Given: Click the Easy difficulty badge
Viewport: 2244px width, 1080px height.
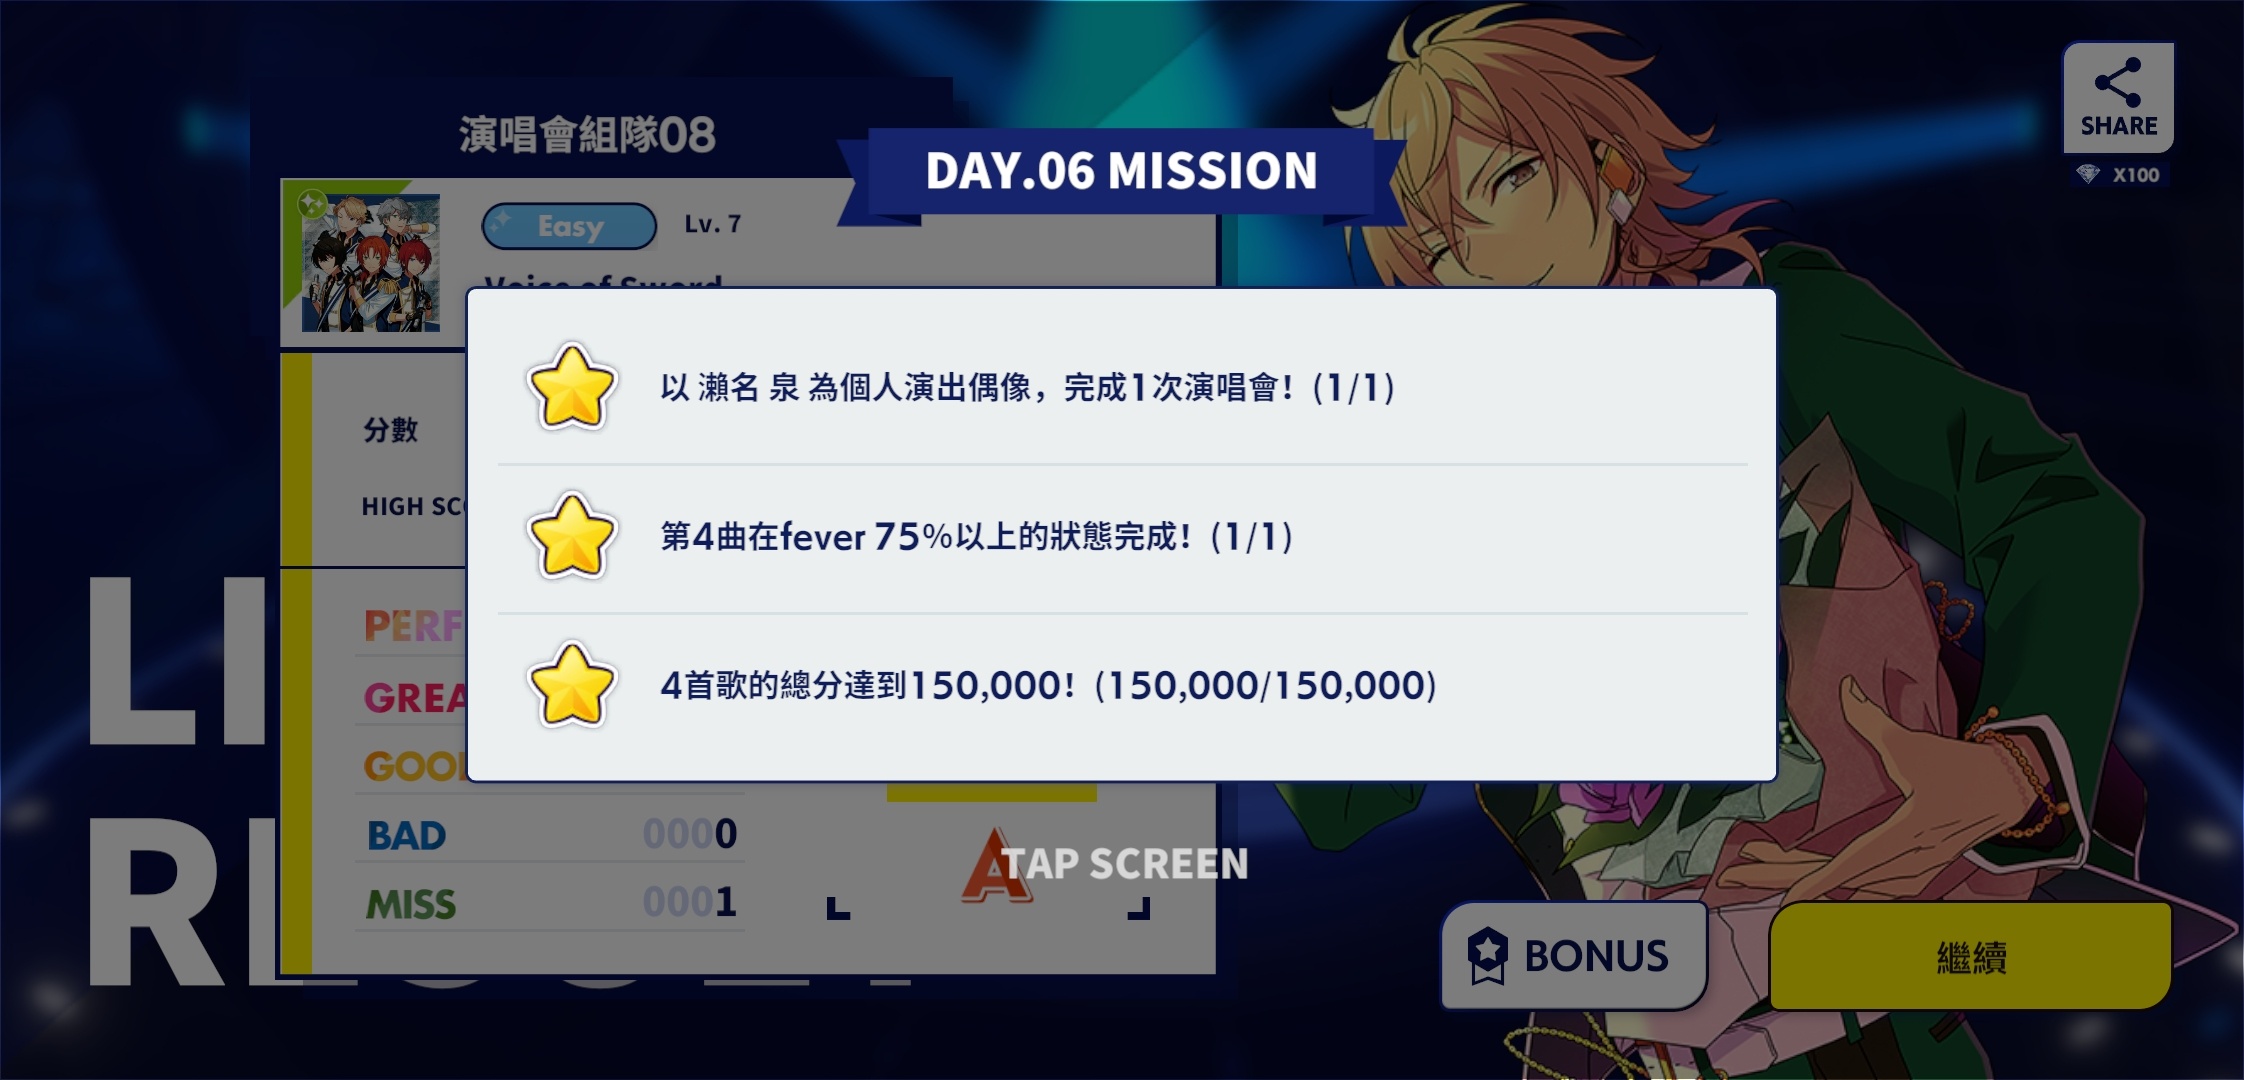Looking at the screenshot, I should pos(569,226).
